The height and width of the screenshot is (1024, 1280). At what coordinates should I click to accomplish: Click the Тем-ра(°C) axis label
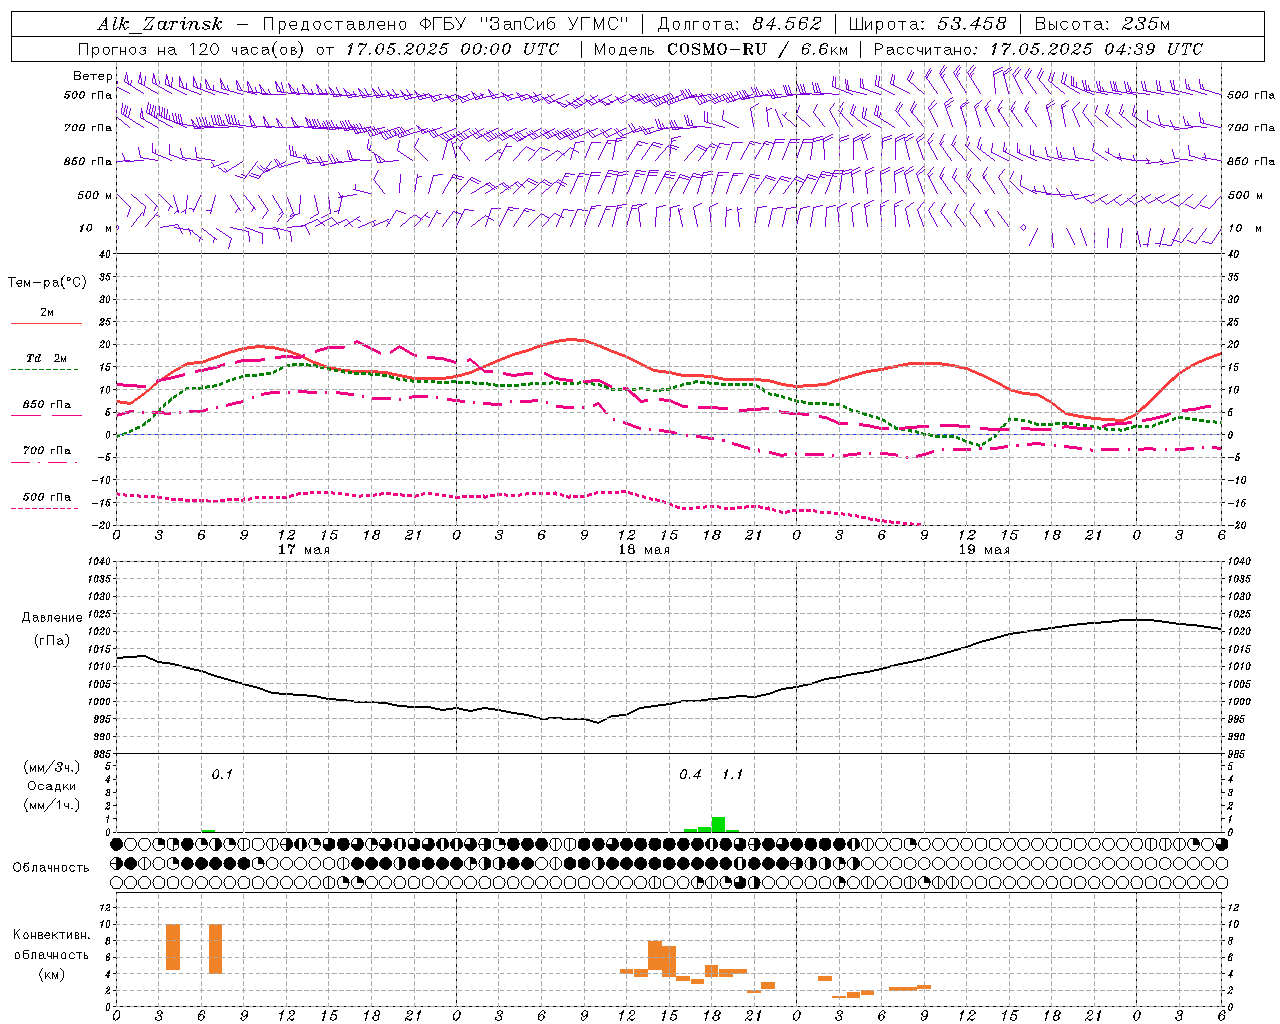(47, 283)
